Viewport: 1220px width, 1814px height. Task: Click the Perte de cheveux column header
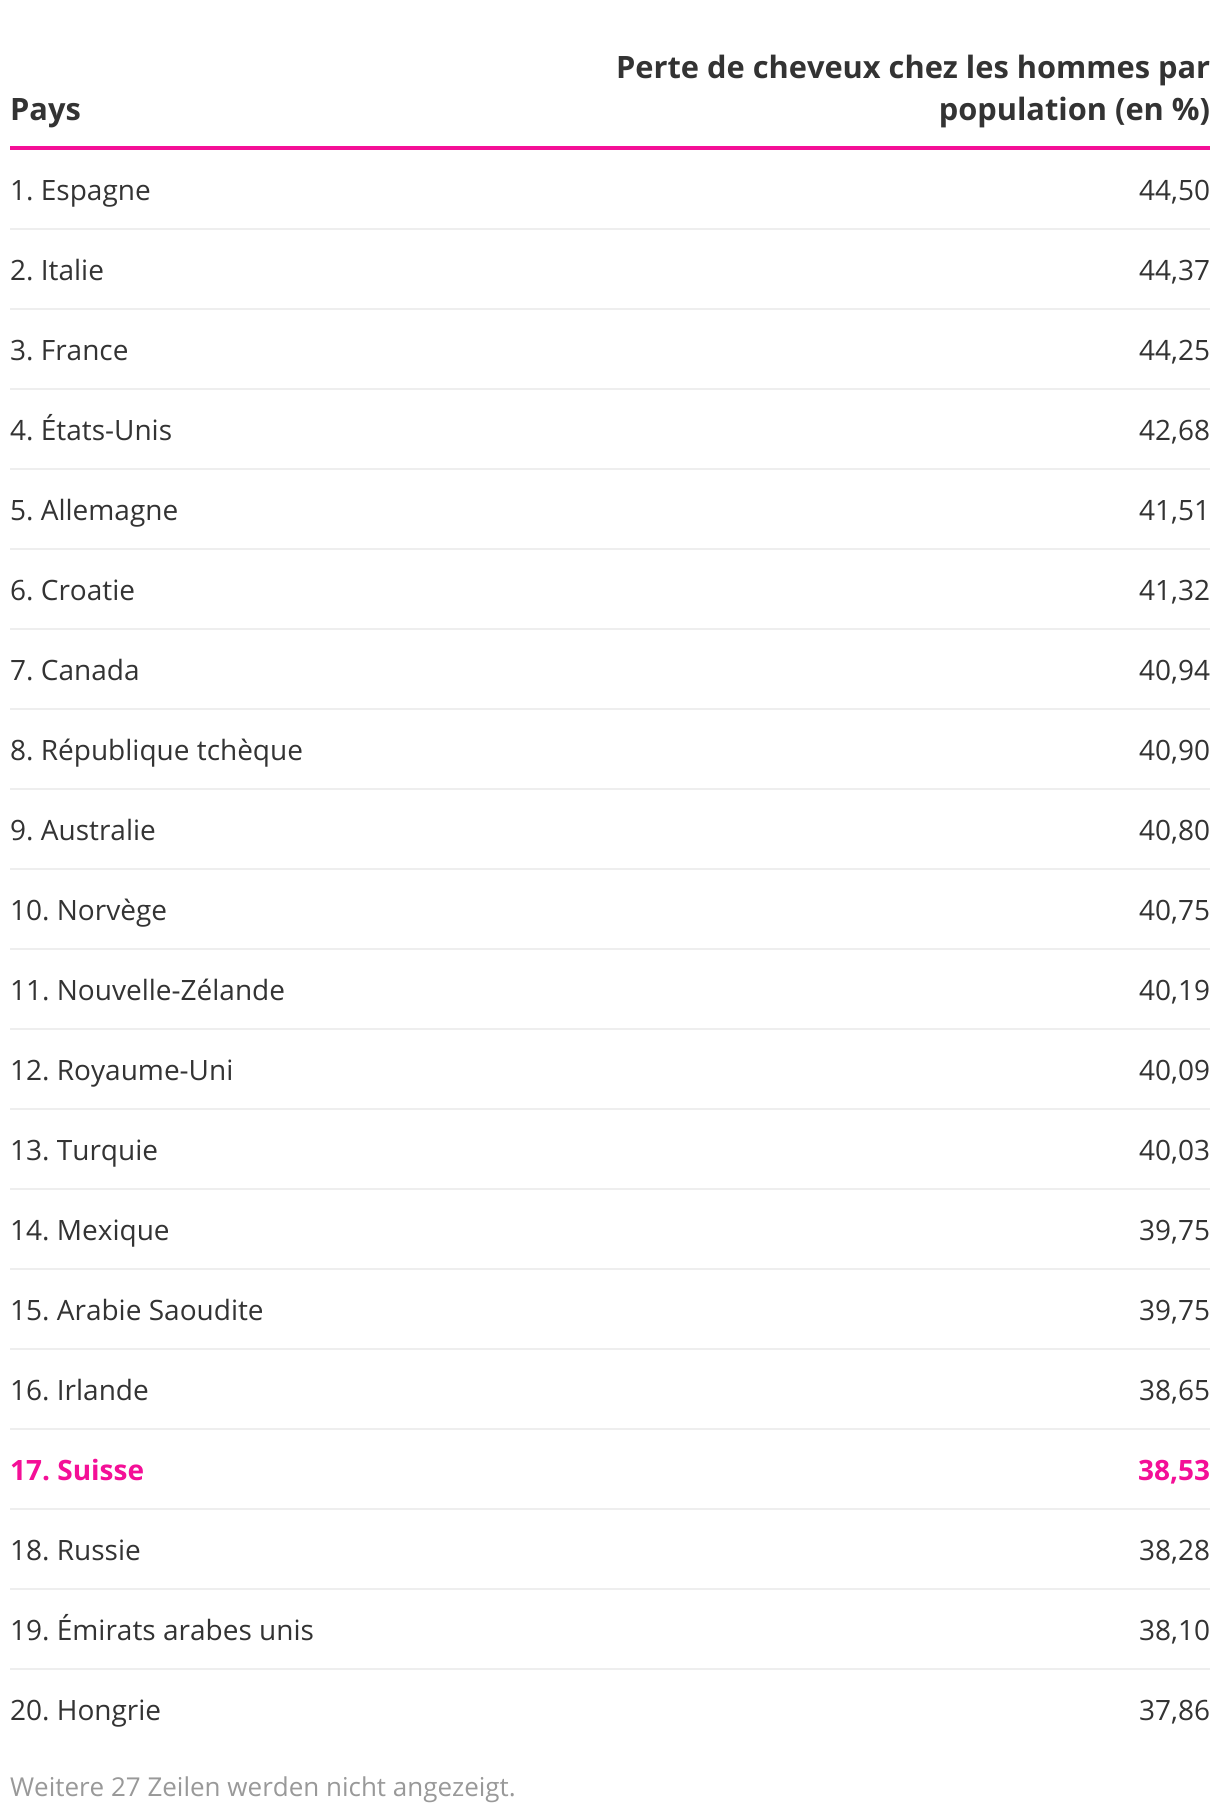click(913, 88)
